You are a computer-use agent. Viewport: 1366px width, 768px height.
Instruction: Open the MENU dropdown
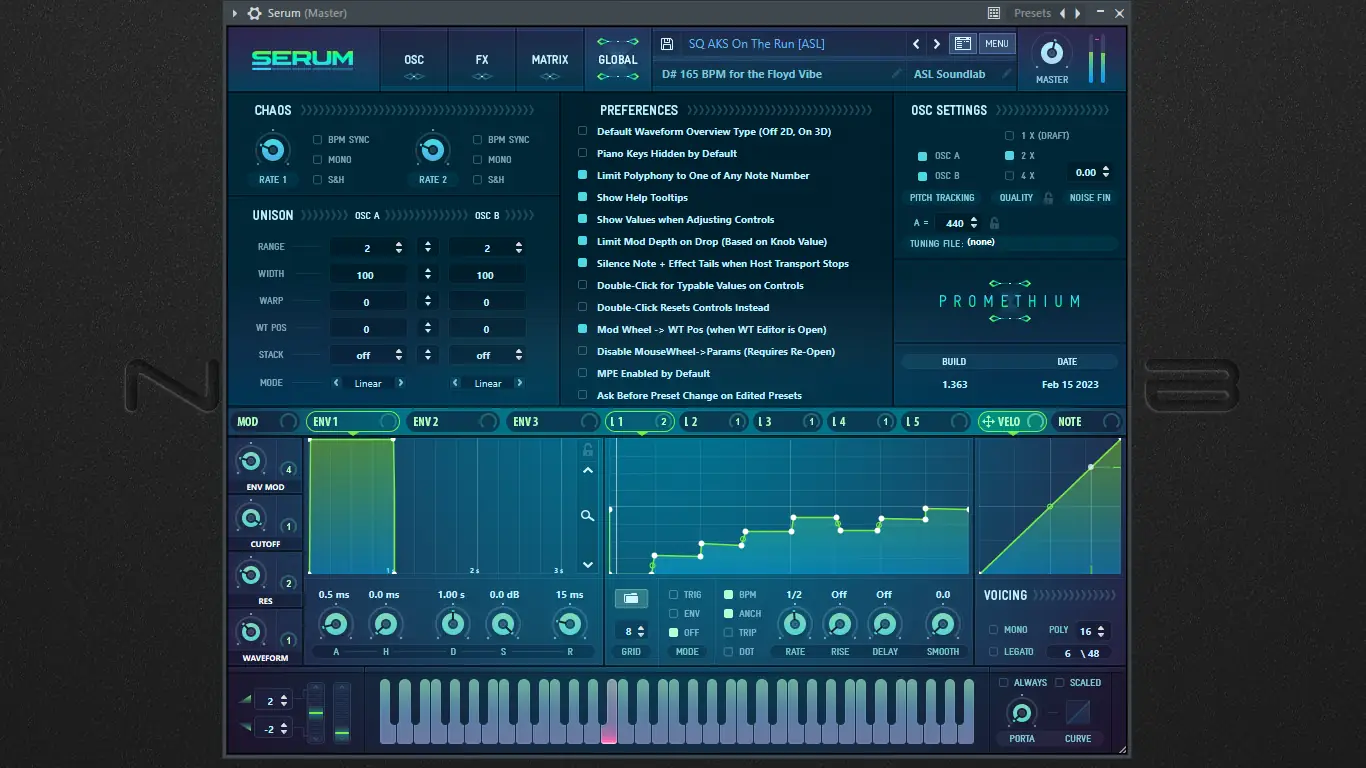tap(996, 44)
